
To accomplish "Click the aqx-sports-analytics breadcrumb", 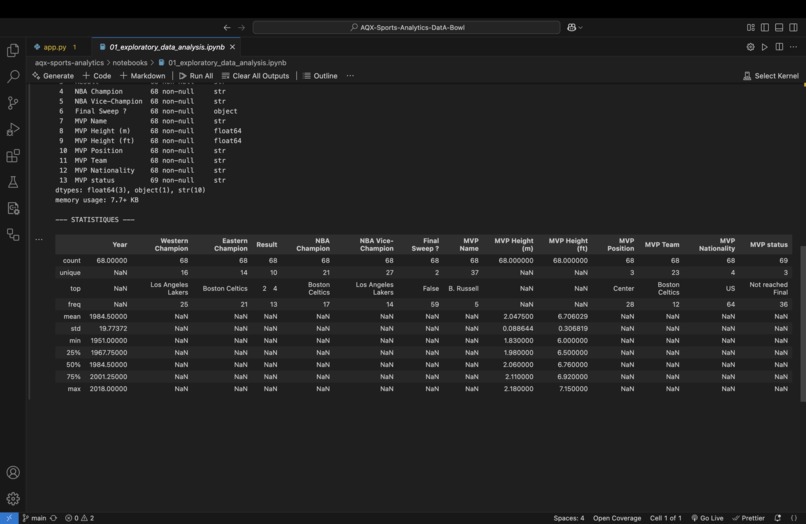I will (69, 63).
